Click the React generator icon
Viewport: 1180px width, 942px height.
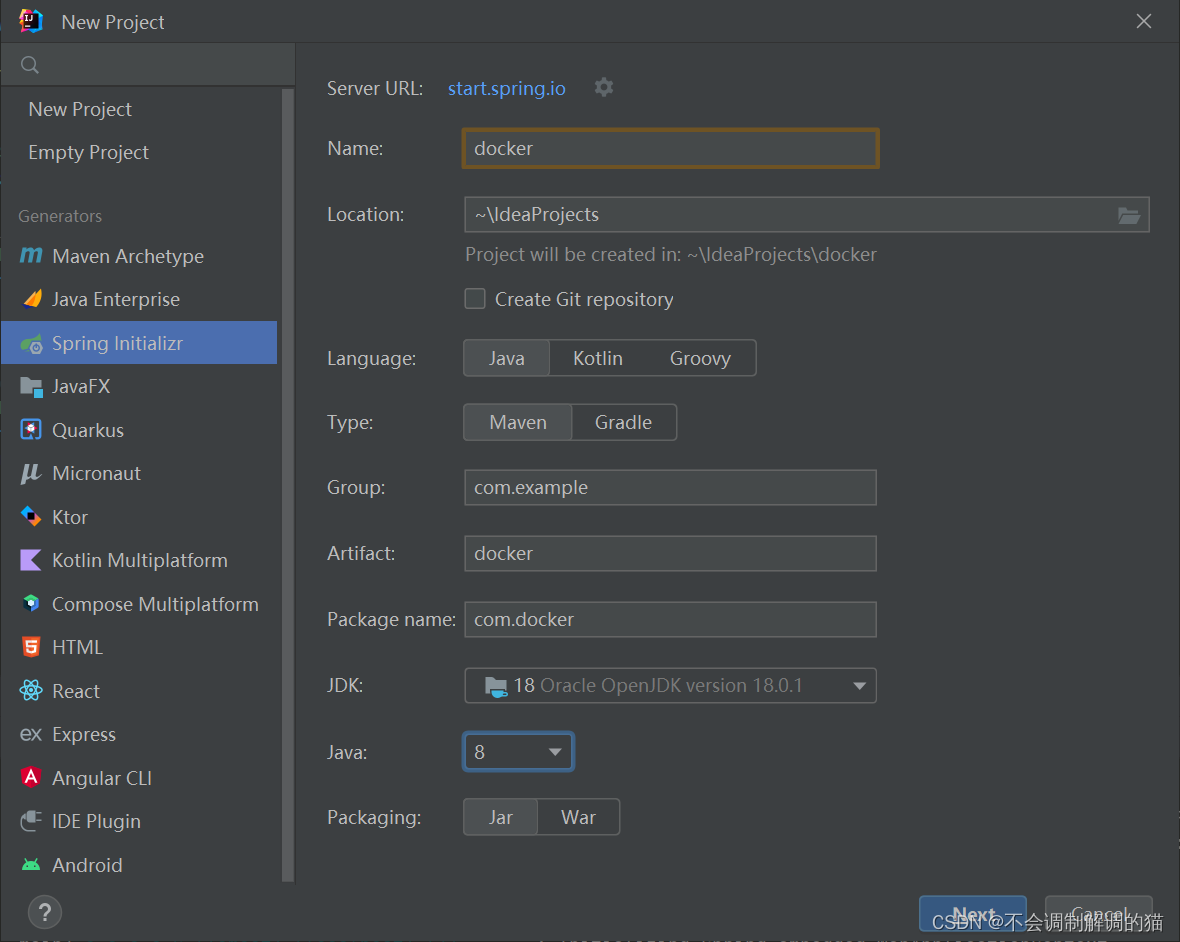(31, 690)
